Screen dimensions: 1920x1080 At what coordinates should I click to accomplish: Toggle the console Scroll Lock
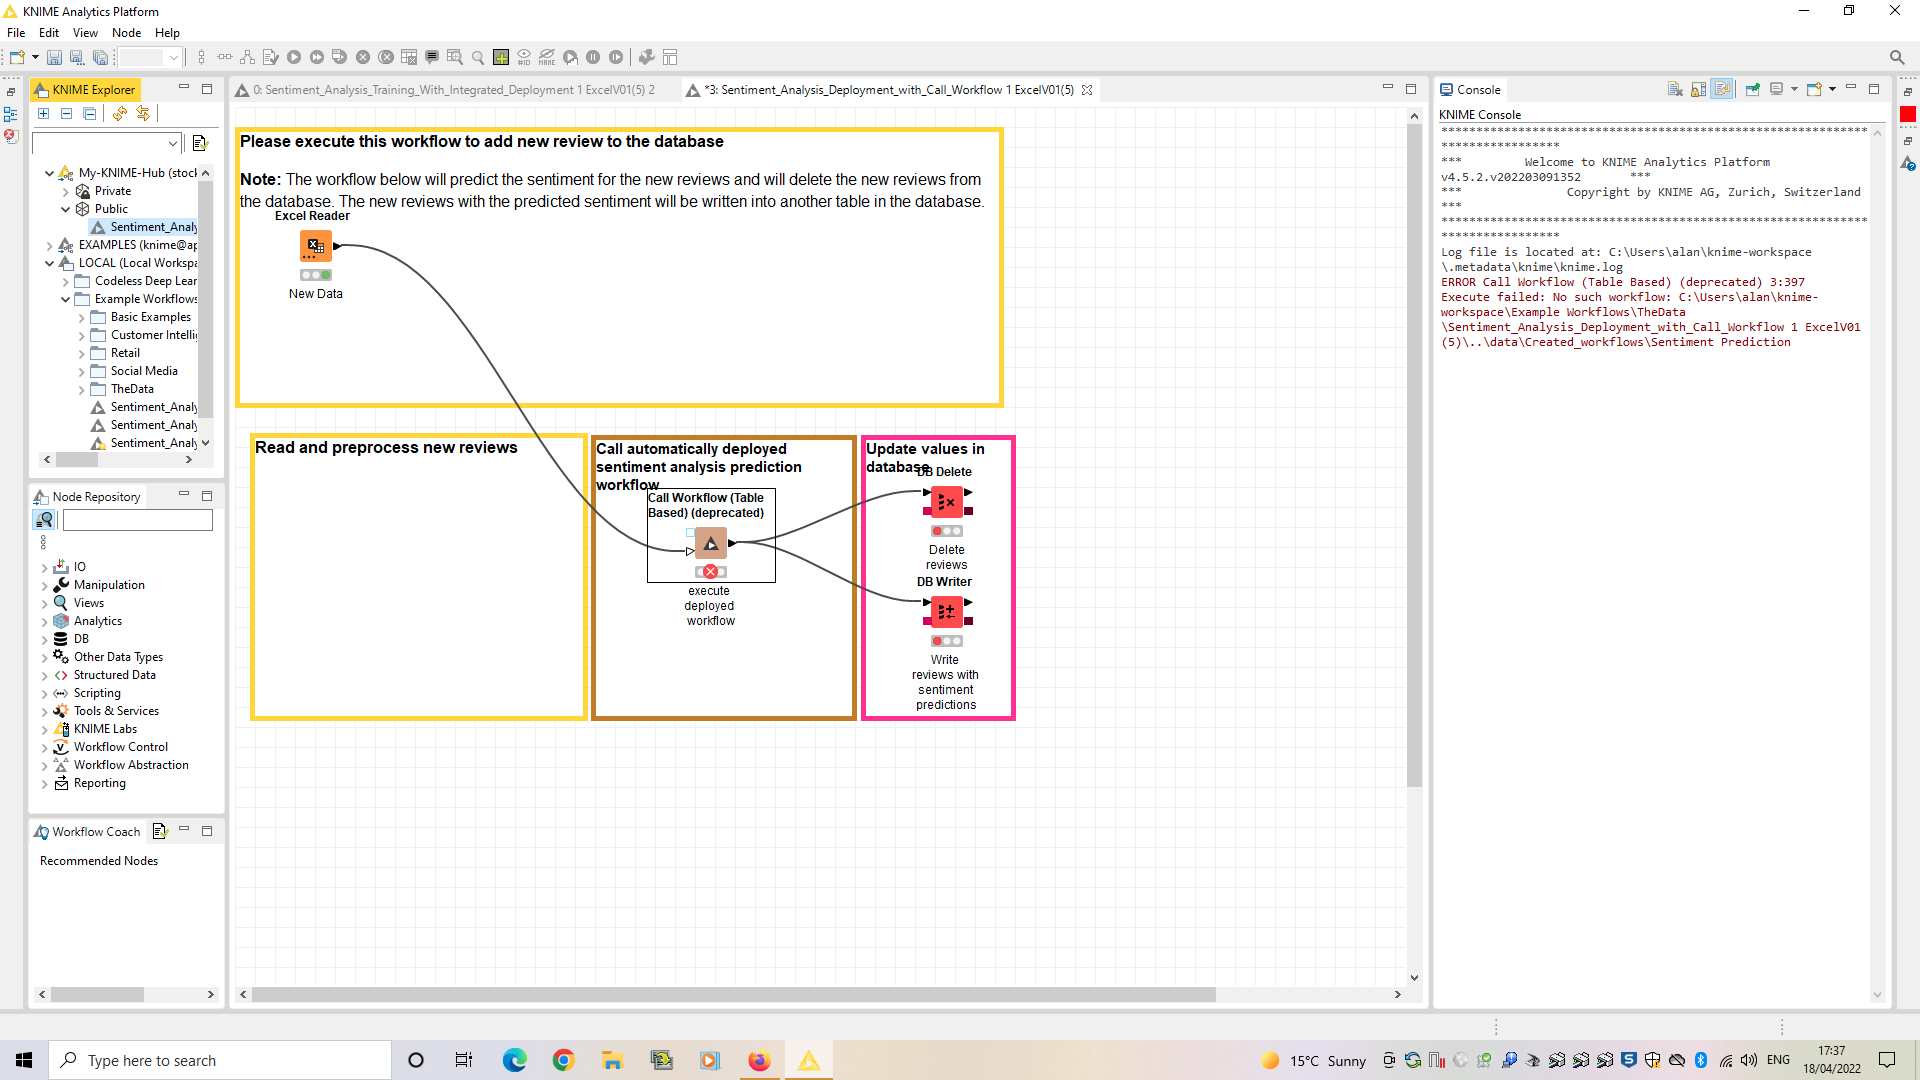(1698, 89)
